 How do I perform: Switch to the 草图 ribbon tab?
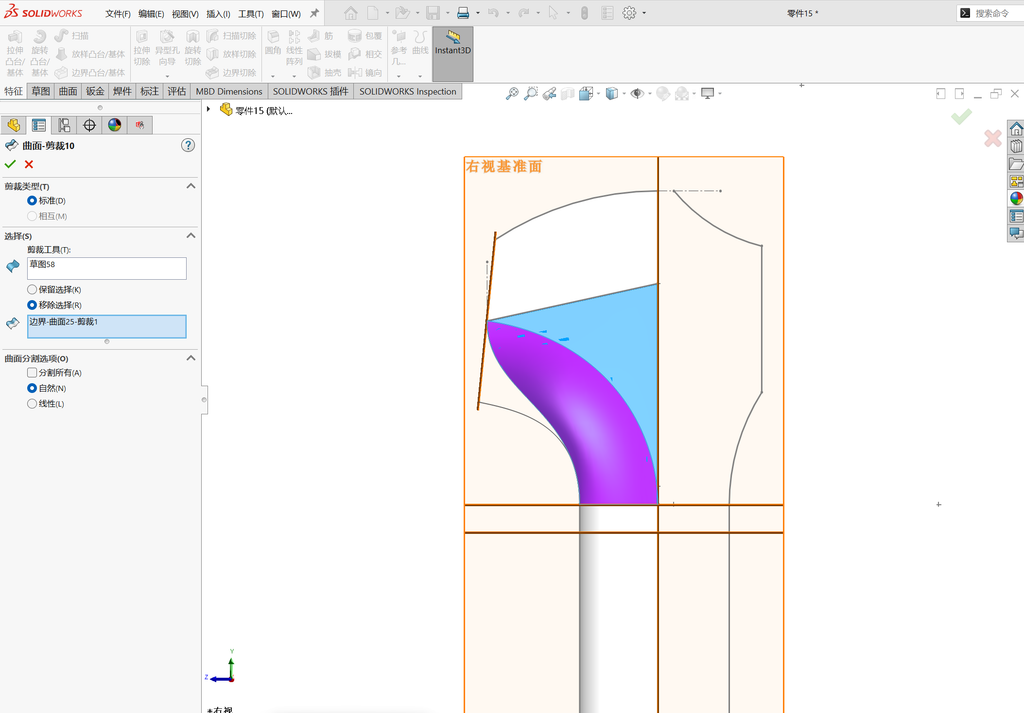pos(40,91)
